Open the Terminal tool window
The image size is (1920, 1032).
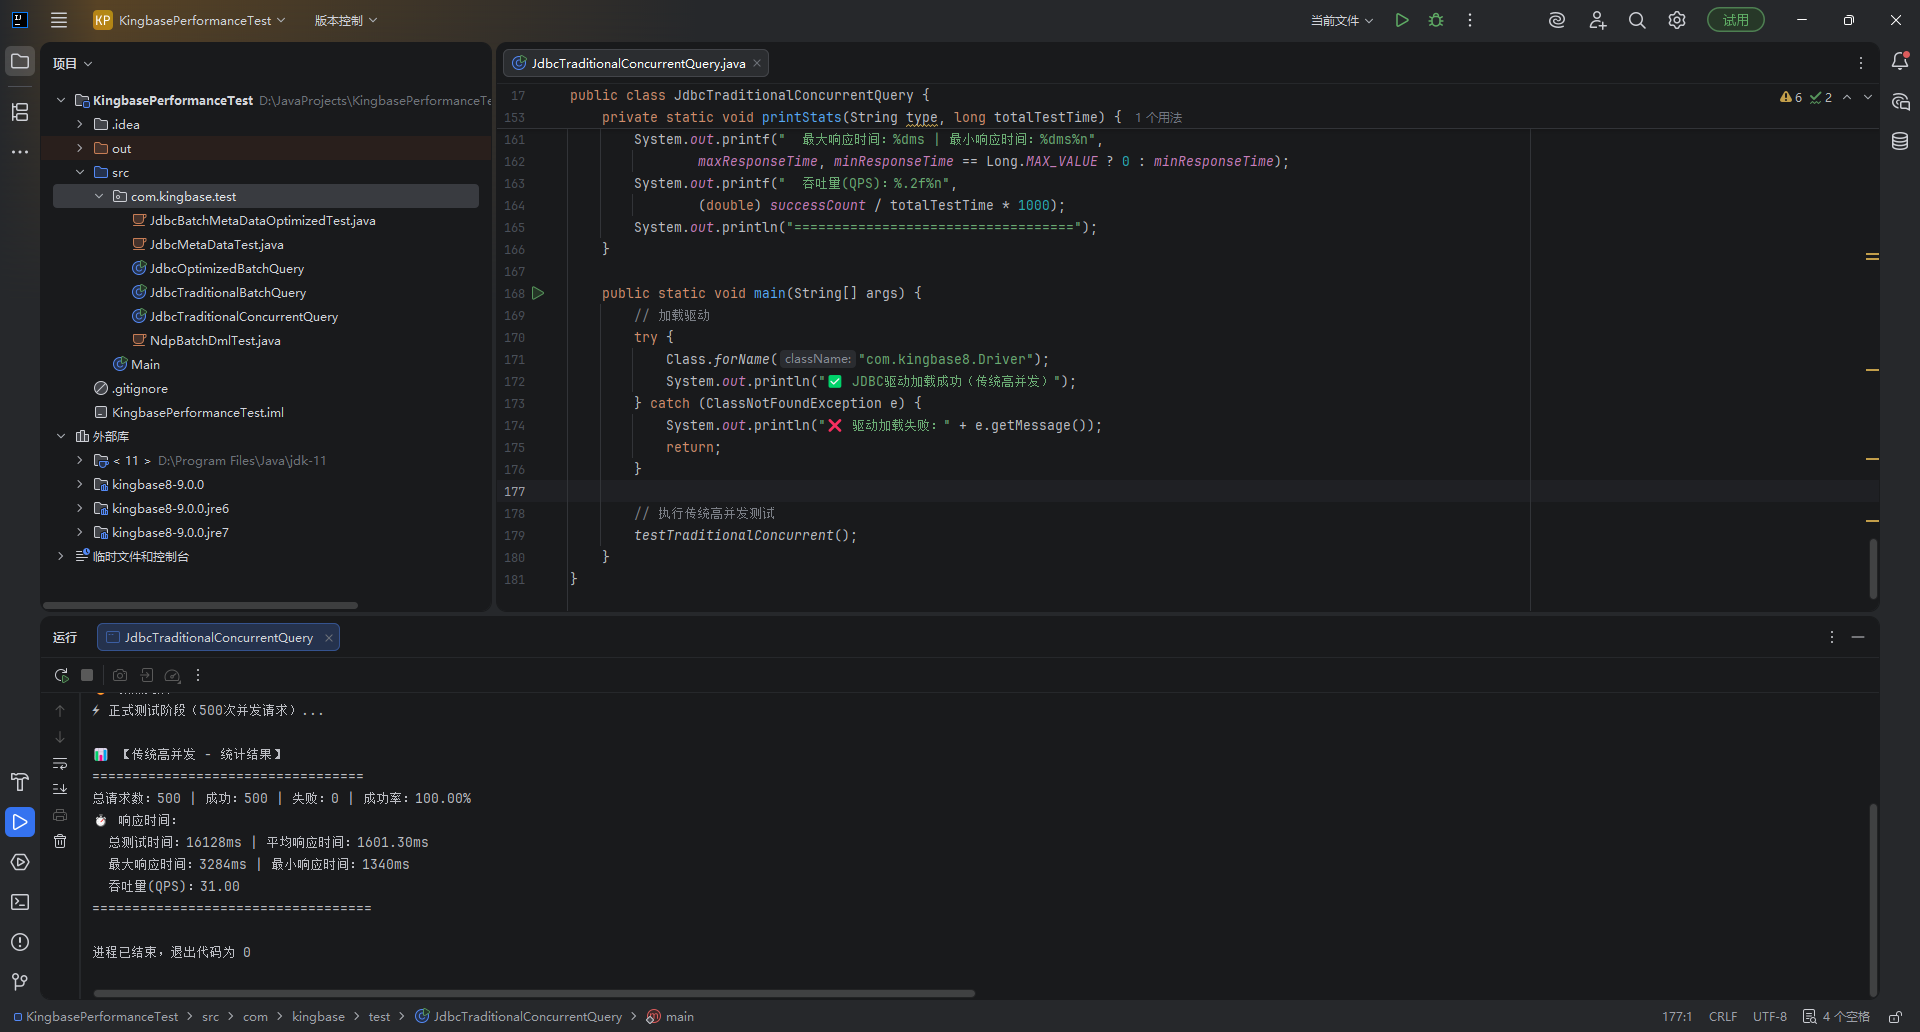20,902
